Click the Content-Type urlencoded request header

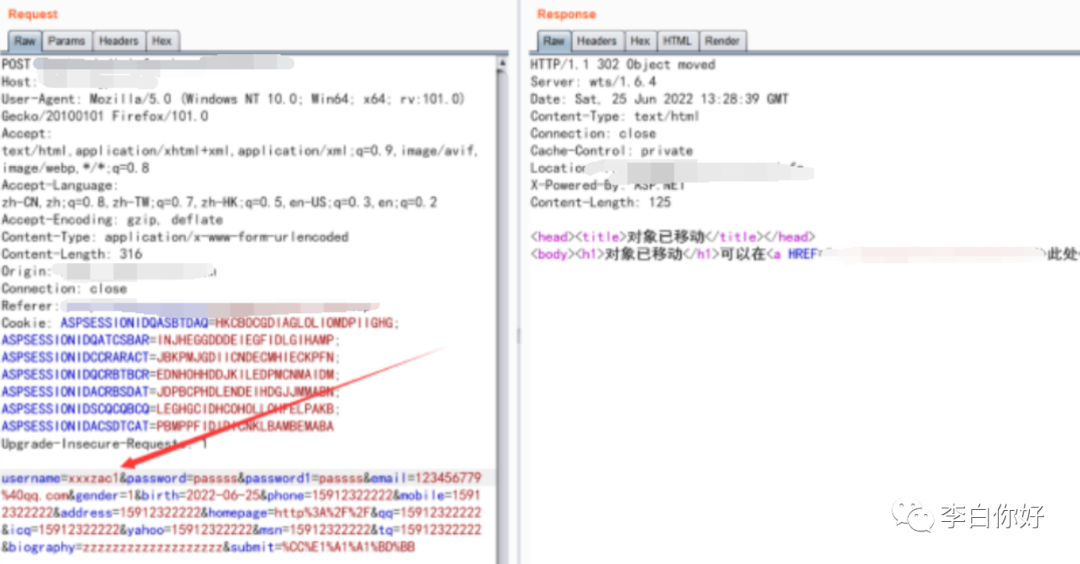tap(174, 237)
